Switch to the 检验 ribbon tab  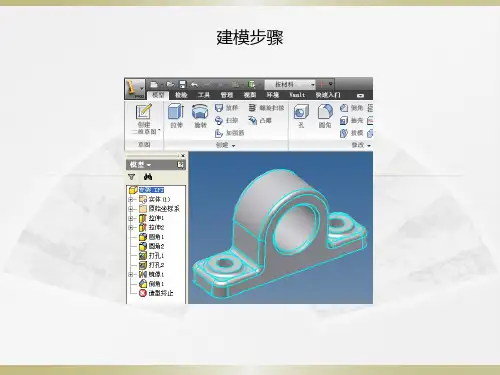click(181, 95)
